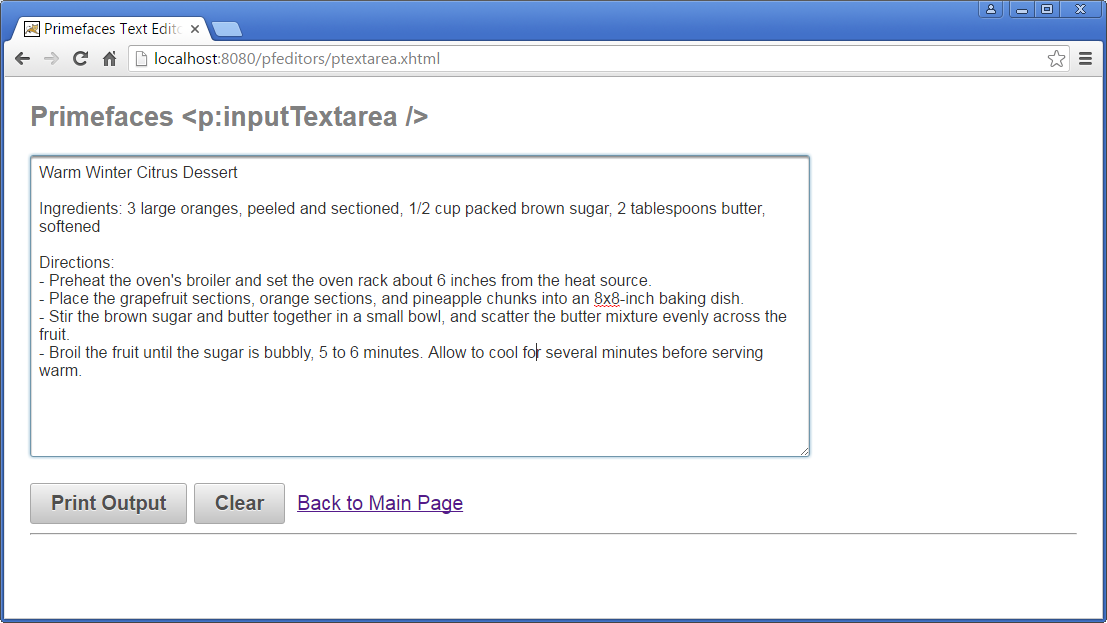The image size is (1107, 623).
Task: Open the browser home page
Action: click(109, 59)
